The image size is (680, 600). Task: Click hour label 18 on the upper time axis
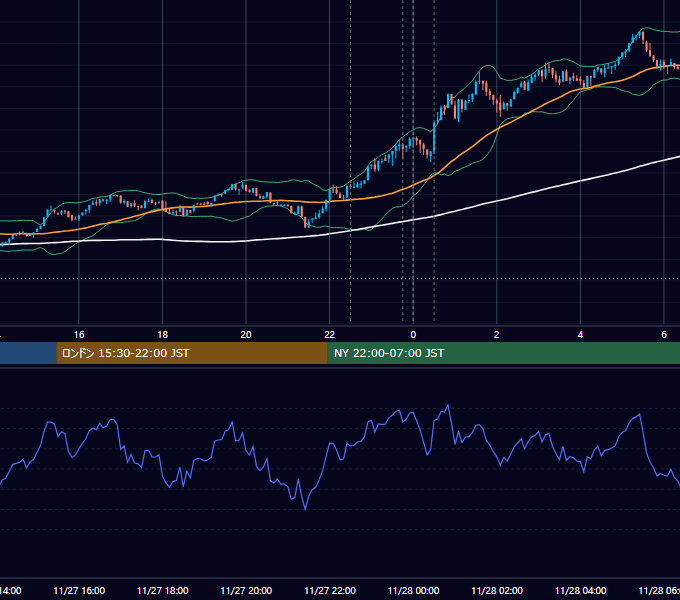coord(163,335)
